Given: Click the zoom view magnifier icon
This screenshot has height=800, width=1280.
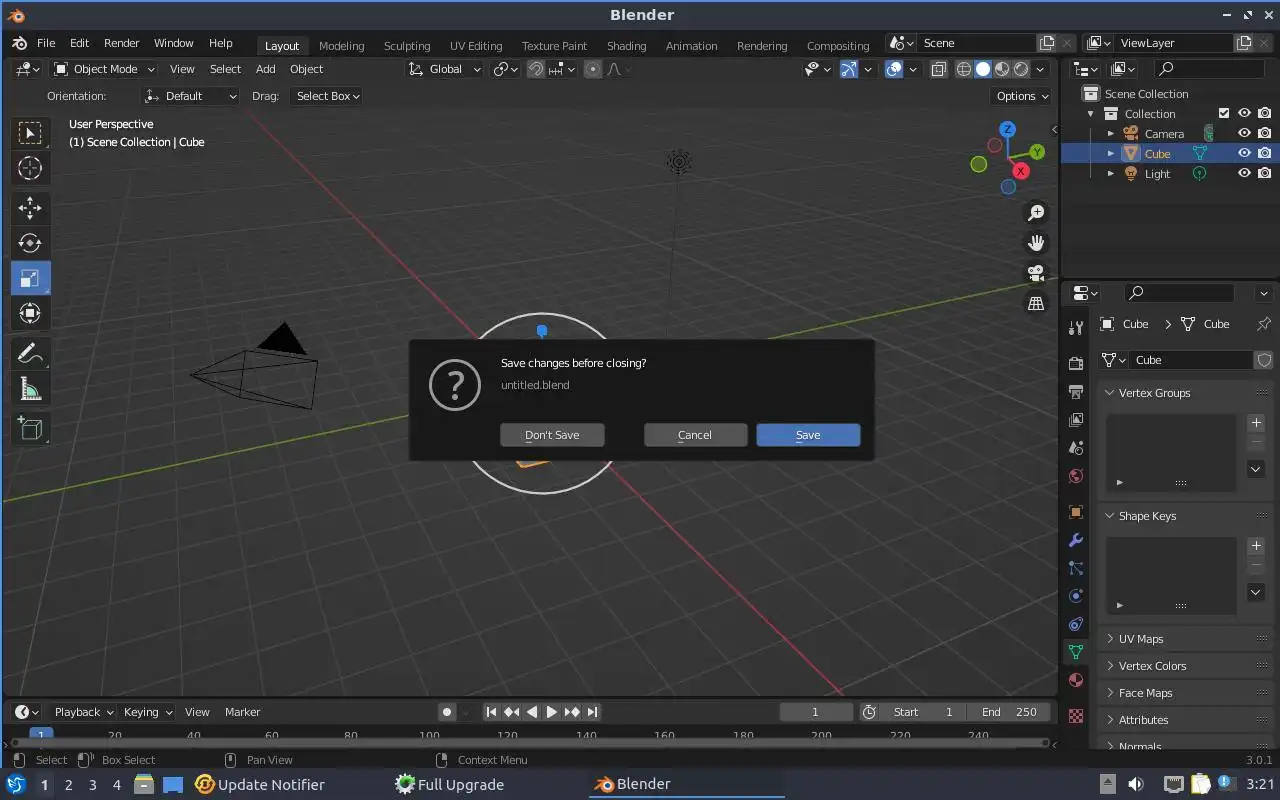Looking at the screenshot, I should 1036,213.
